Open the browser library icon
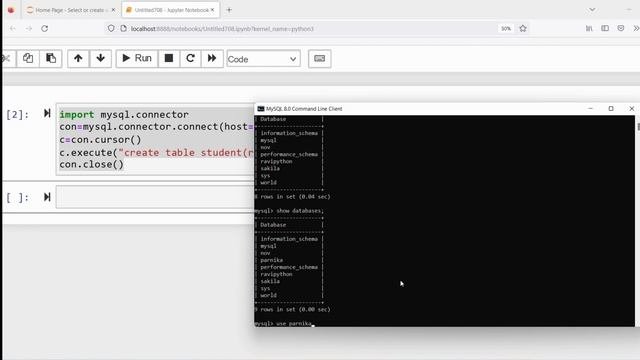This screenshot has width=640, height=360. [x=589, y=29]
